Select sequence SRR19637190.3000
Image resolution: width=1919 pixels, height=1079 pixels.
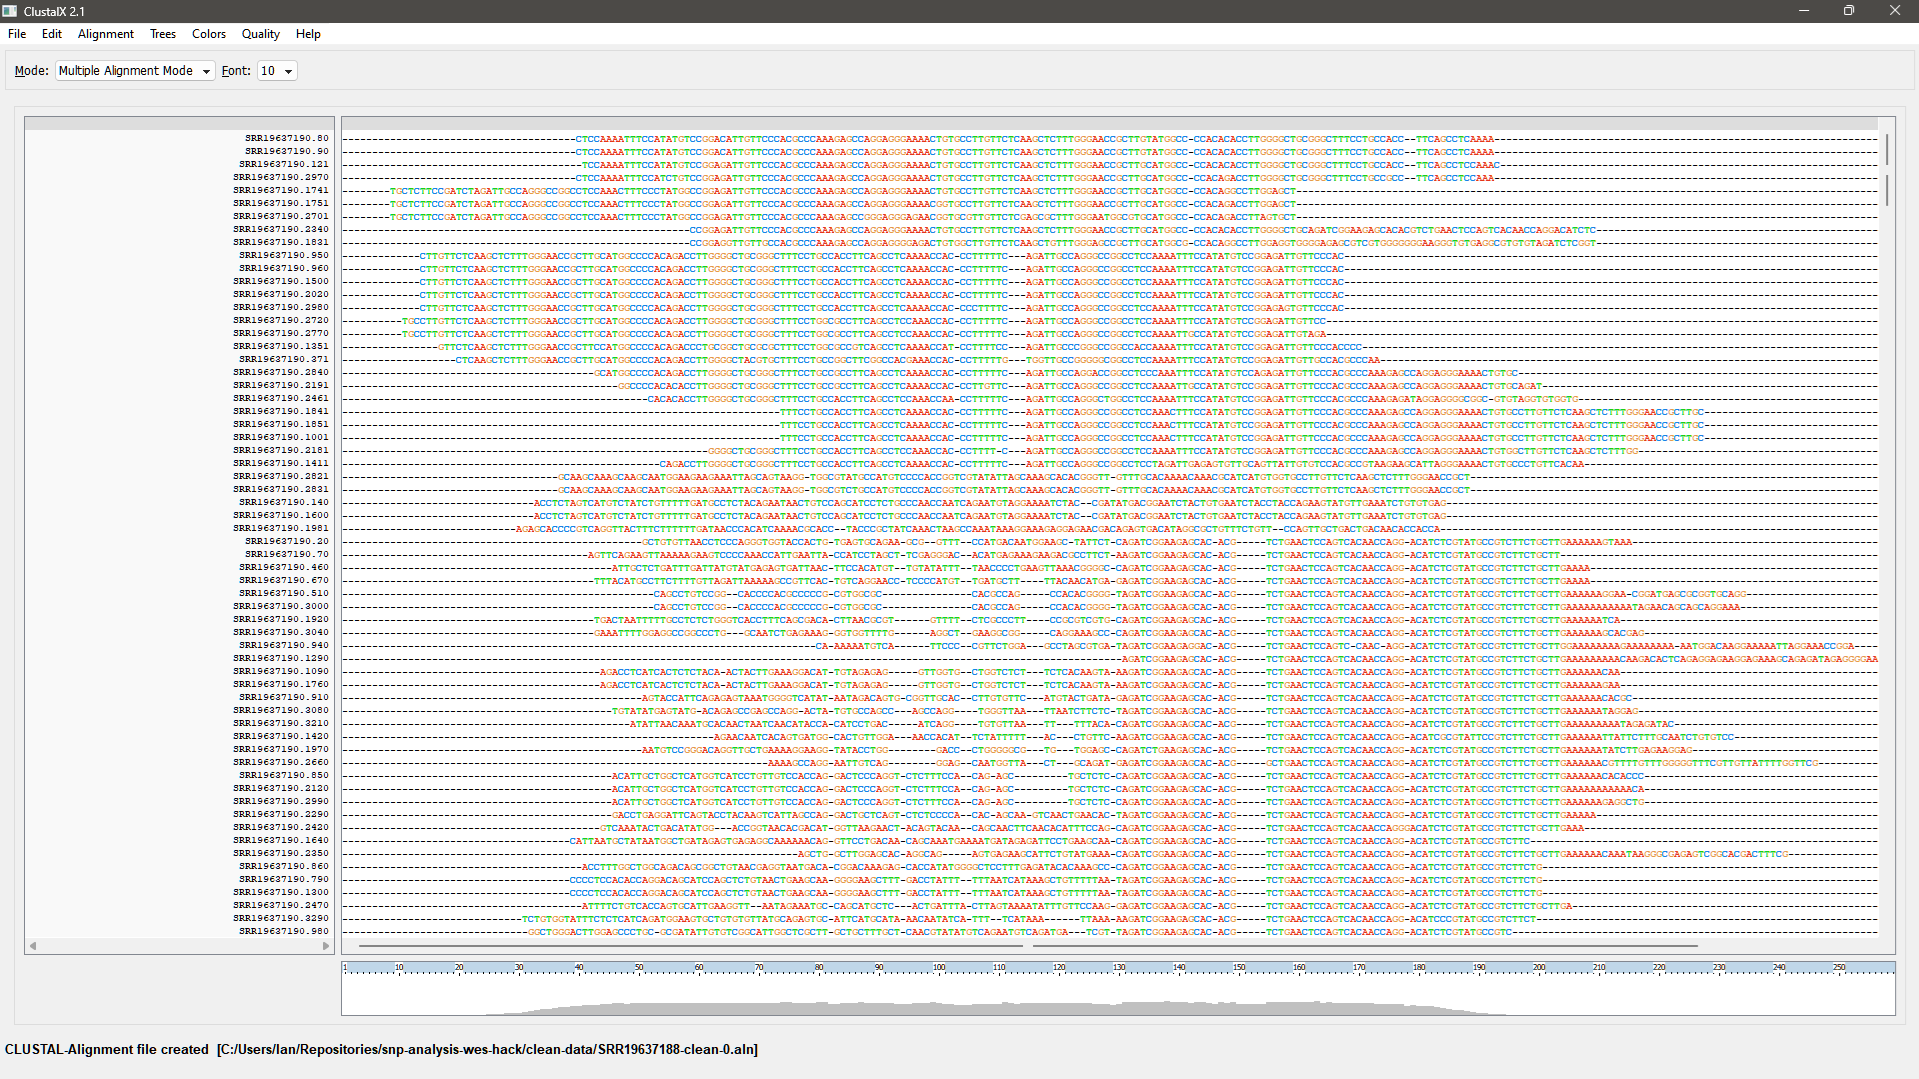click(x=281, y=606)
